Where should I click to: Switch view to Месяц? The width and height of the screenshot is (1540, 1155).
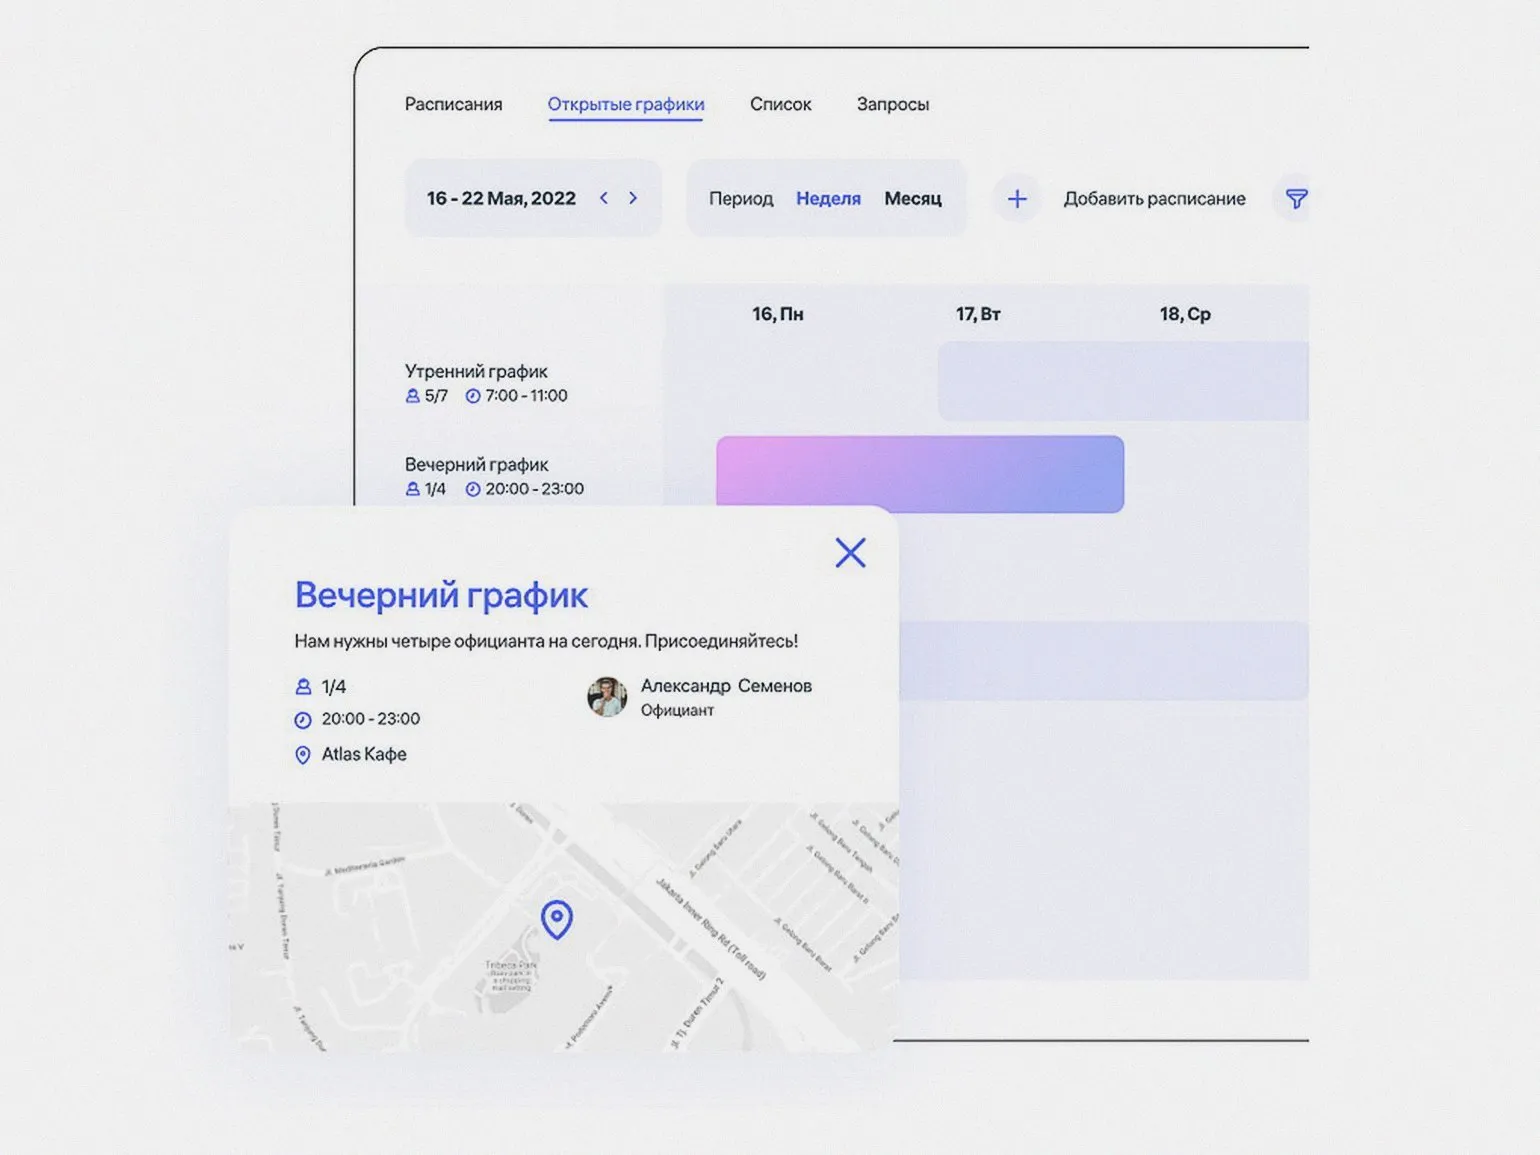(x=912, y=199)
